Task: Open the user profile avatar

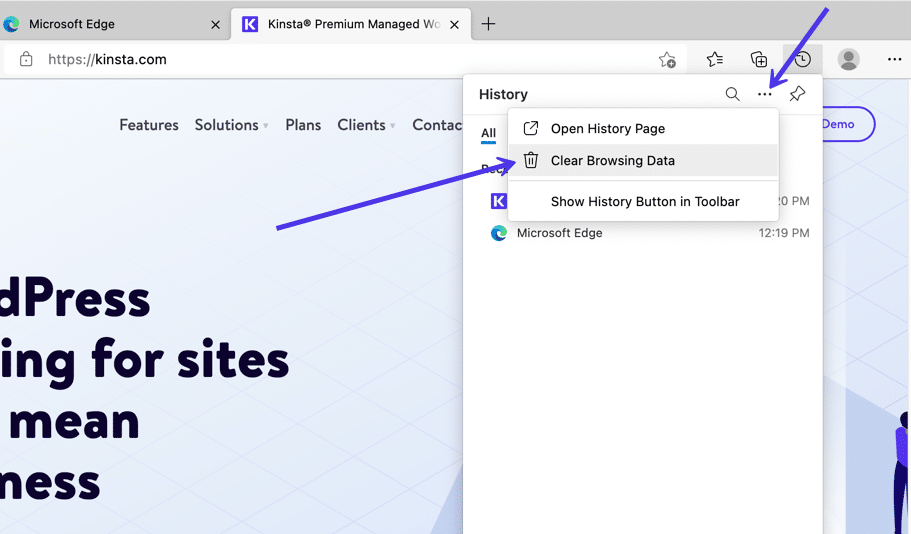Action: coord(848,59)
